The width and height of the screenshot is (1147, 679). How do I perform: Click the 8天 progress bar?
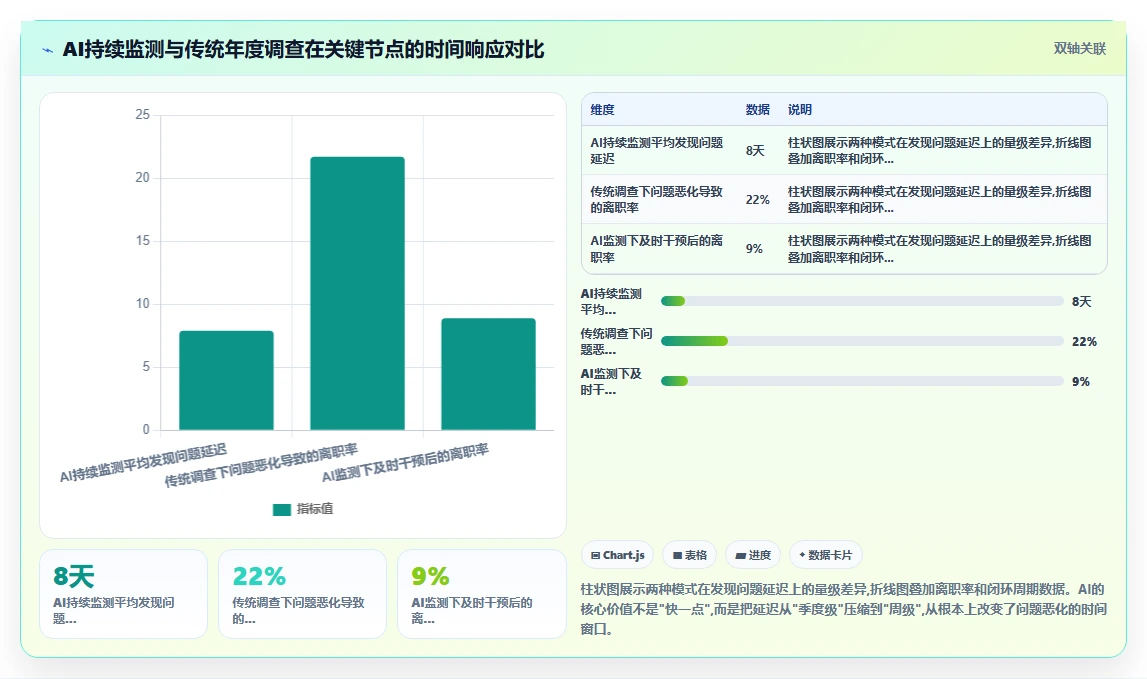(x=862, y=301)
